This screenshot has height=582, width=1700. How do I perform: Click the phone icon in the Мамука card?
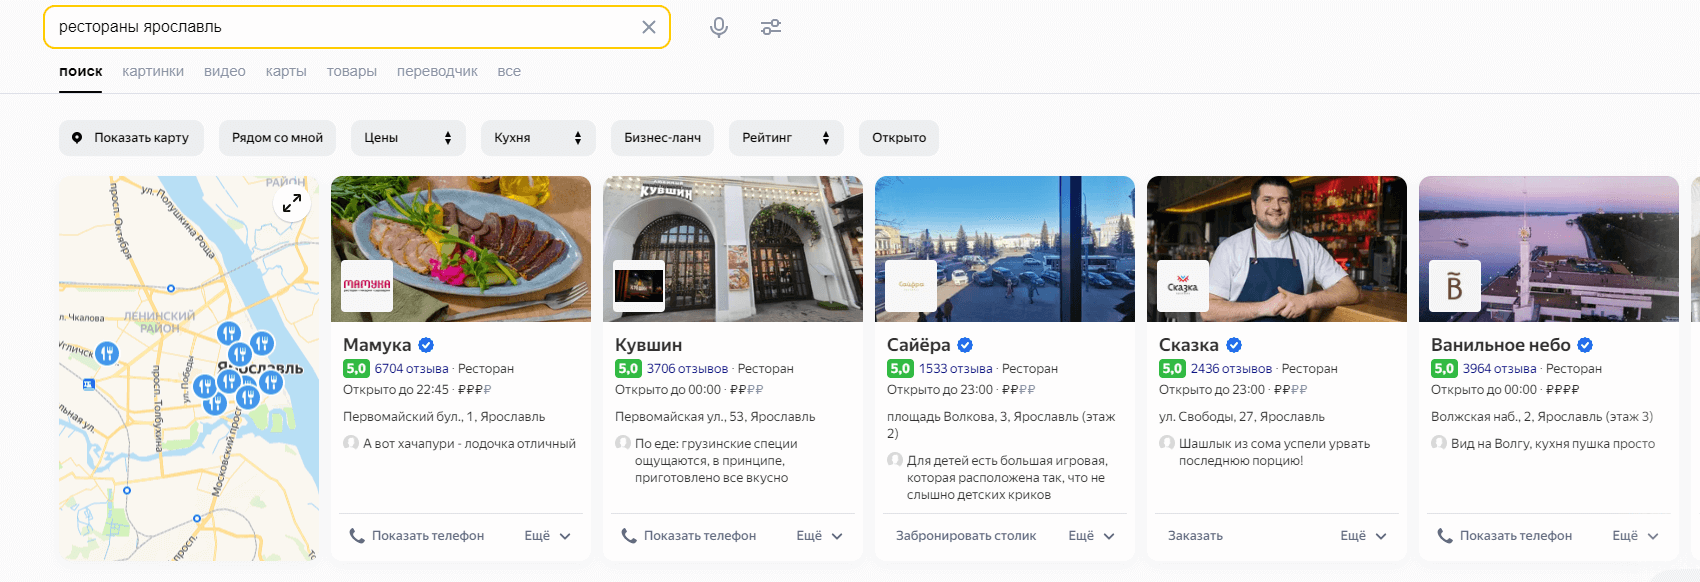click(356, 536)
